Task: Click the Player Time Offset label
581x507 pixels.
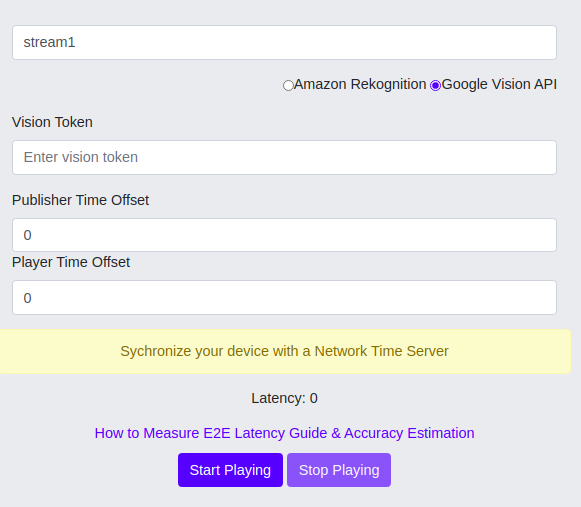Action: pyautogui.click(x=71, y=262)
